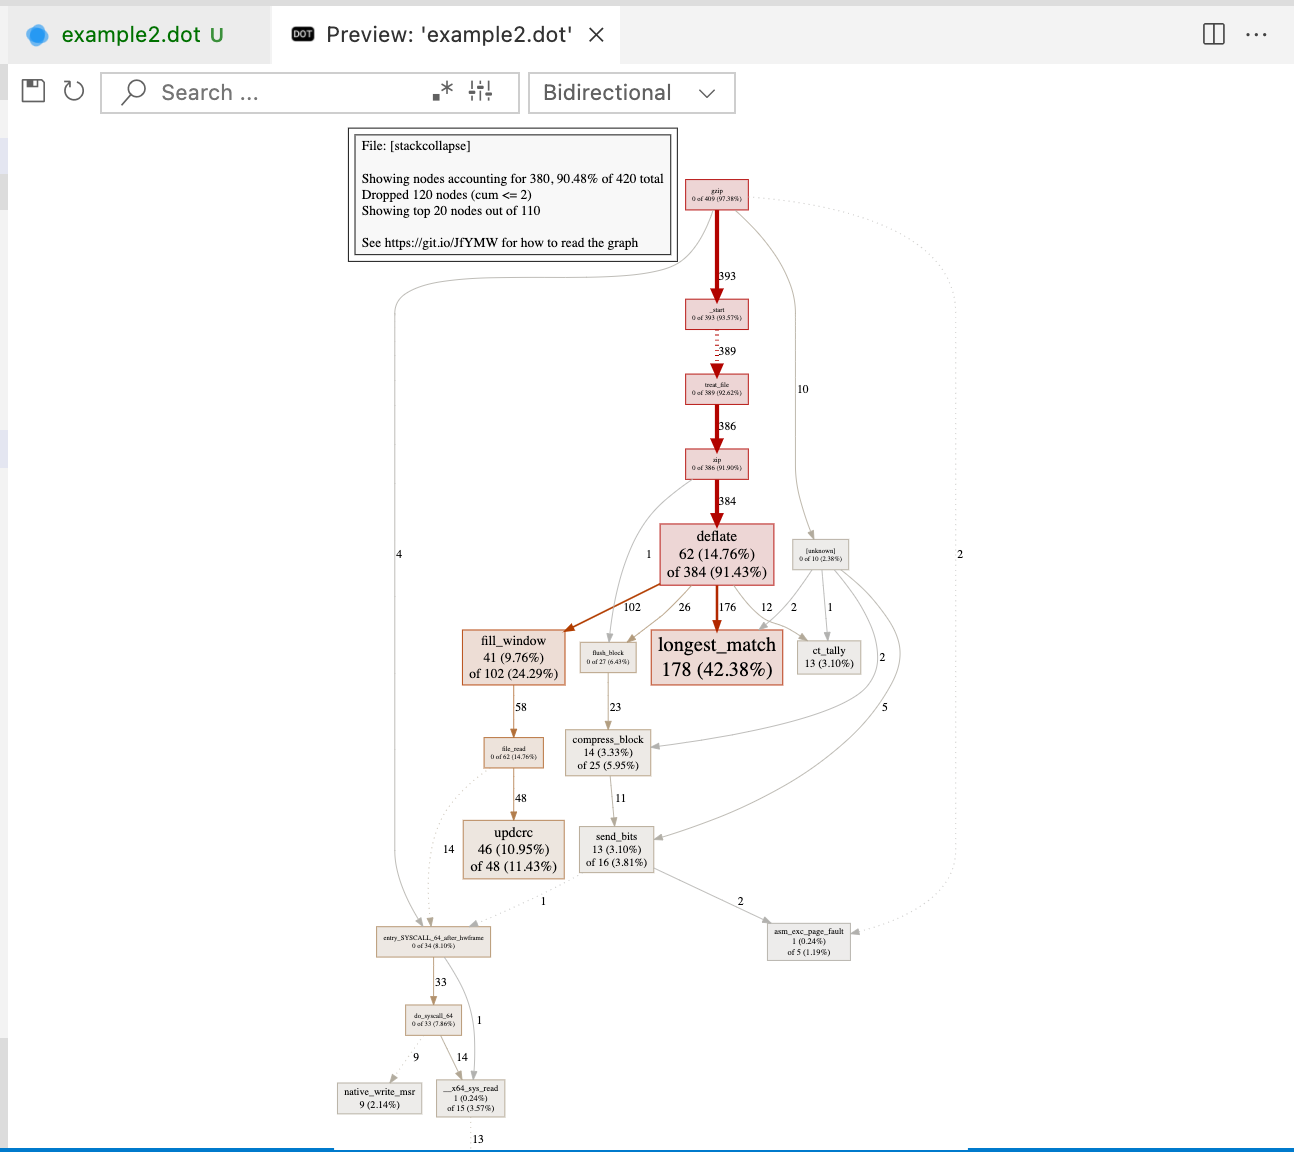Viewport: 1294px width, 1152px height.
Task: Click 'Dropped 120 nodes' legend line
Action: (447, 195)
